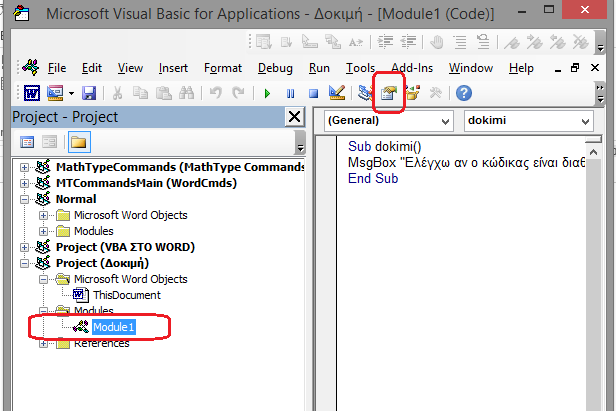Viewport: 616px width, 411px height.
Task: Open the Tools menu
Action: (x=360, y=68)
